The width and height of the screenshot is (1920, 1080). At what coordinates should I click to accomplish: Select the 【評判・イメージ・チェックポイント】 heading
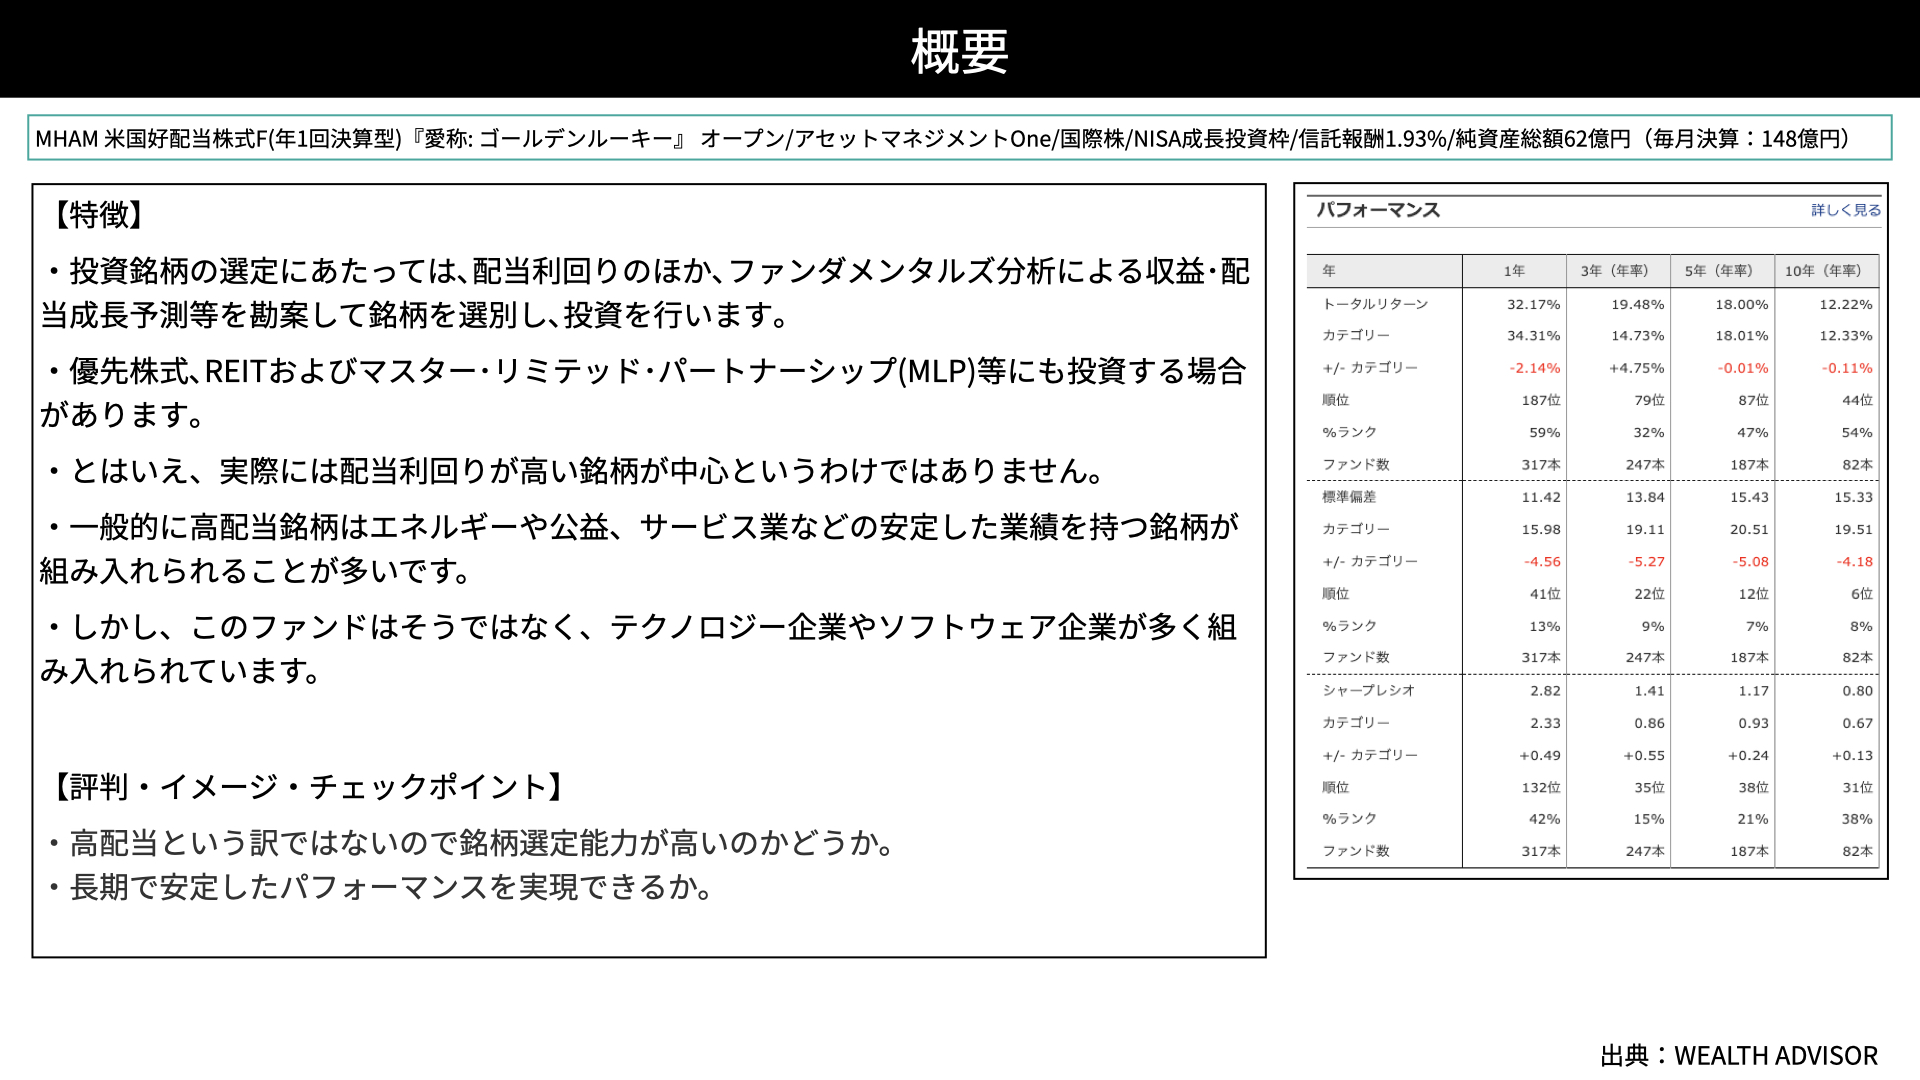308,787
